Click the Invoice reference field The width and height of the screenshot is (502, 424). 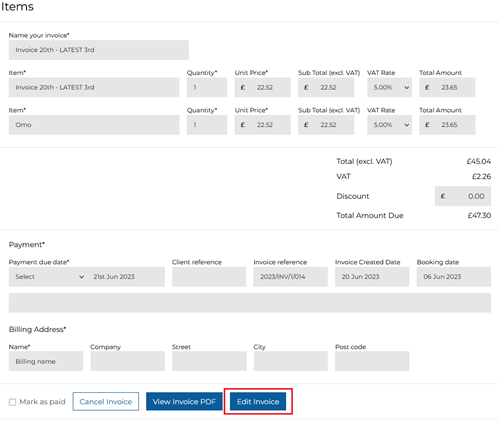pos(290,277)
